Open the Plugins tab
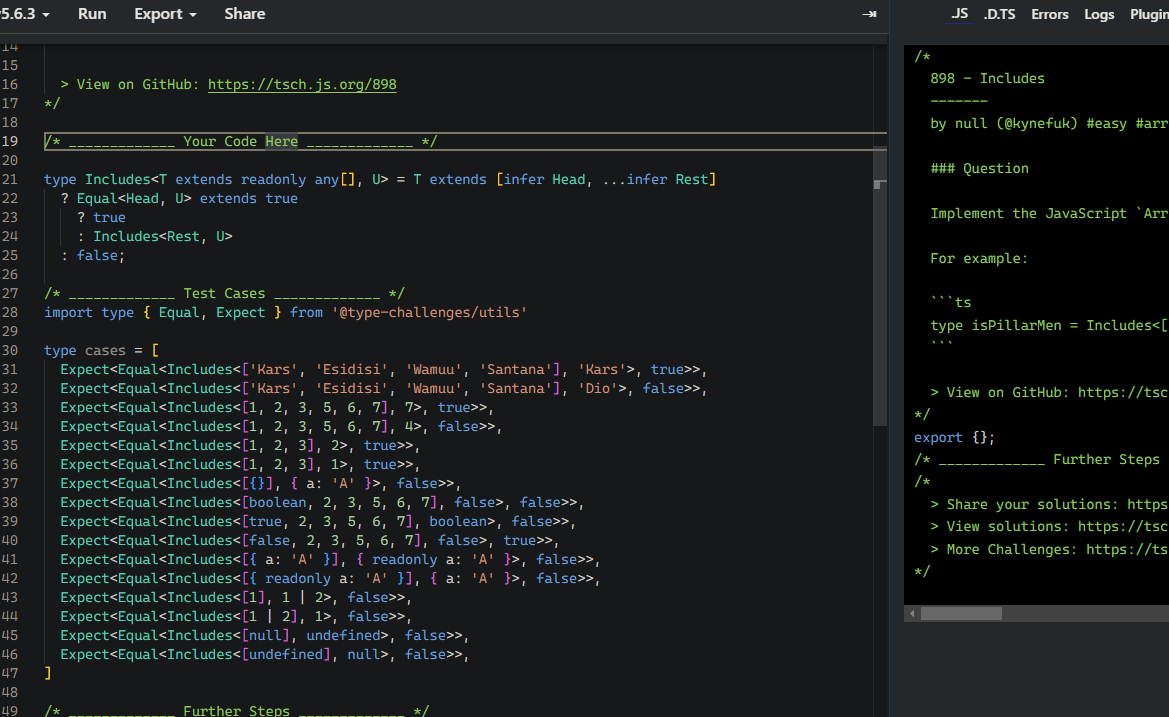 [x=1148, y=14]
